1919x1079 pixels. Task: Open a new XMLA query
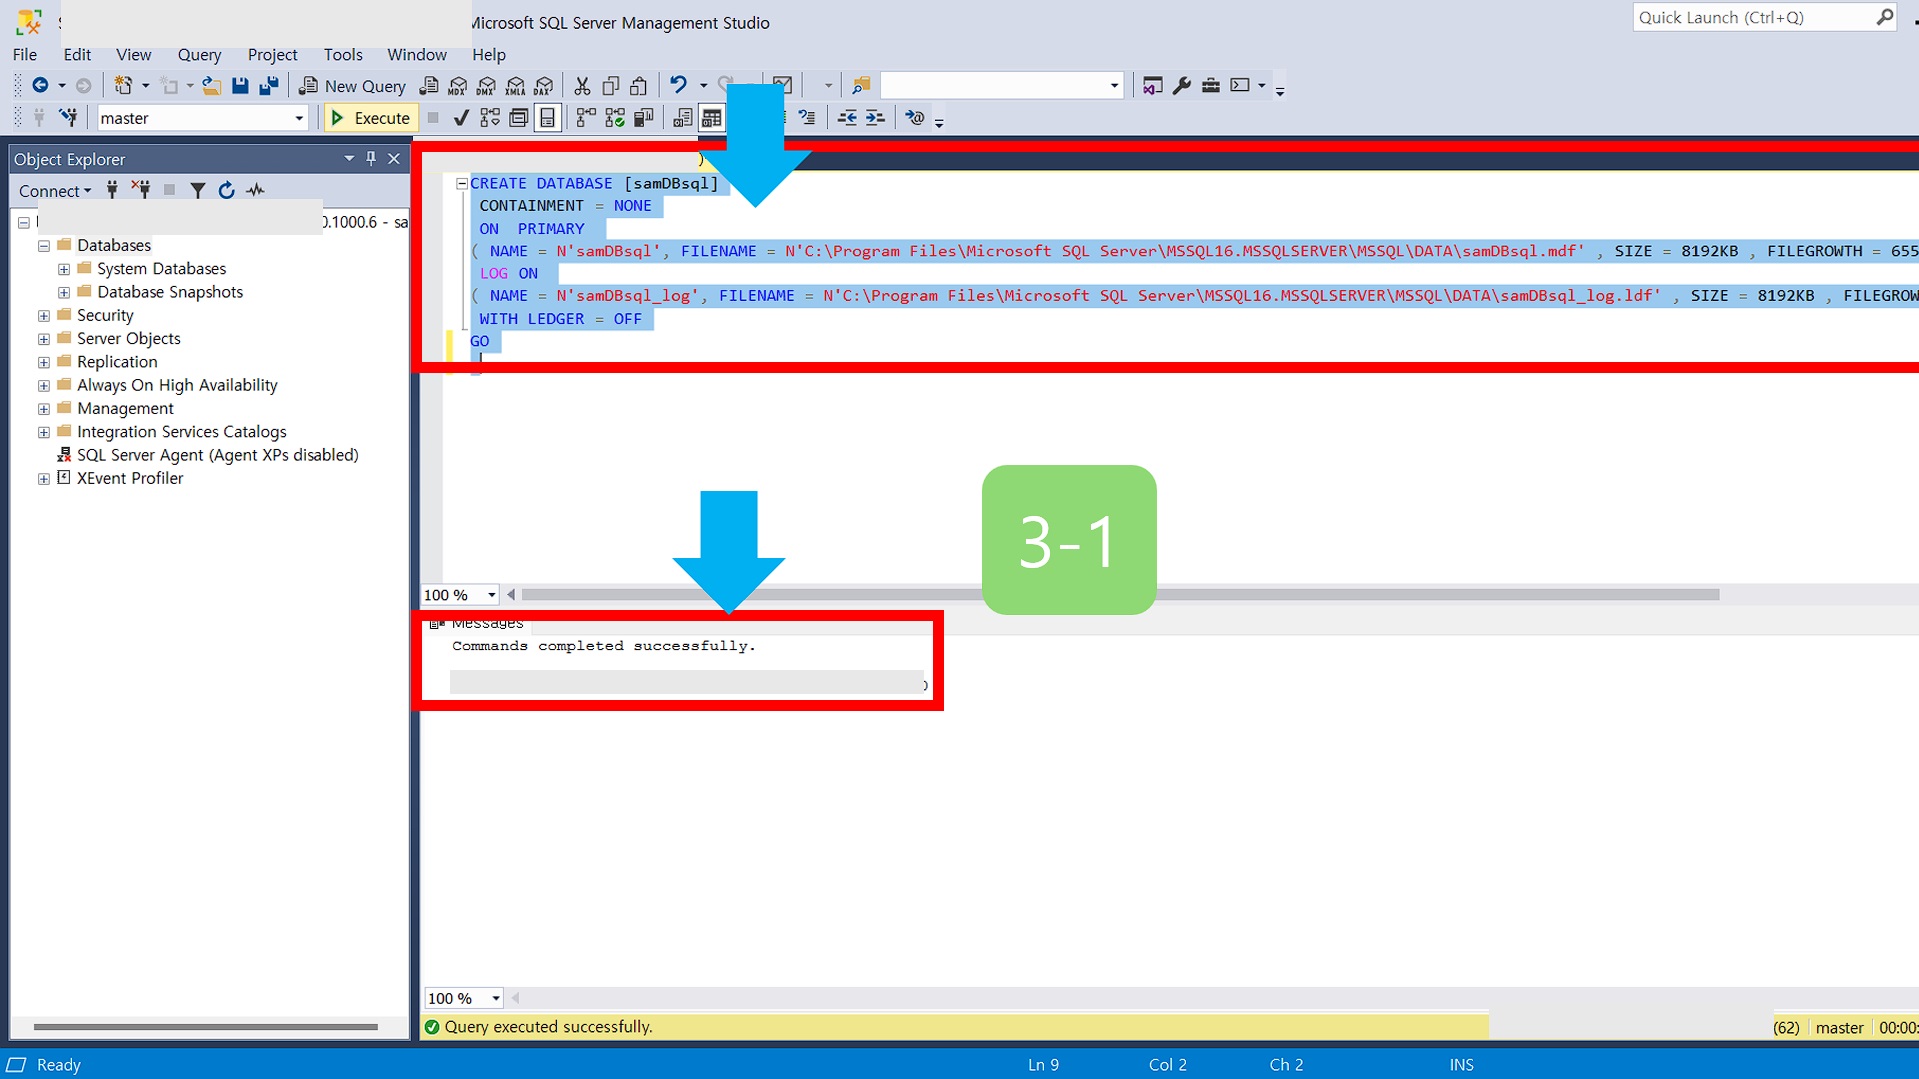[x=516, y=86]
